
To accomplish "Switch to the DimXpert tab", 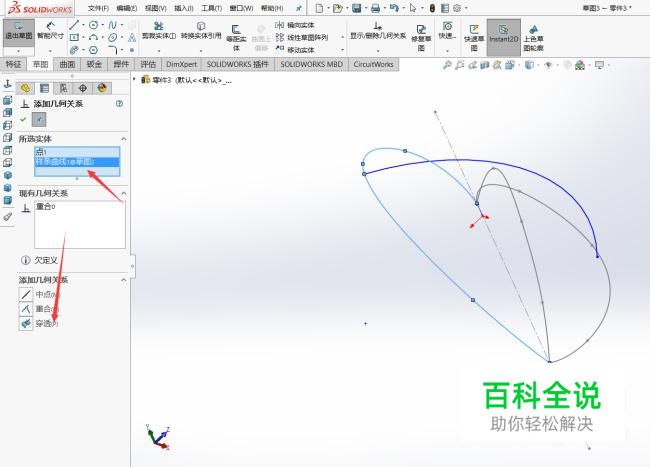I will tap(182, 64).
